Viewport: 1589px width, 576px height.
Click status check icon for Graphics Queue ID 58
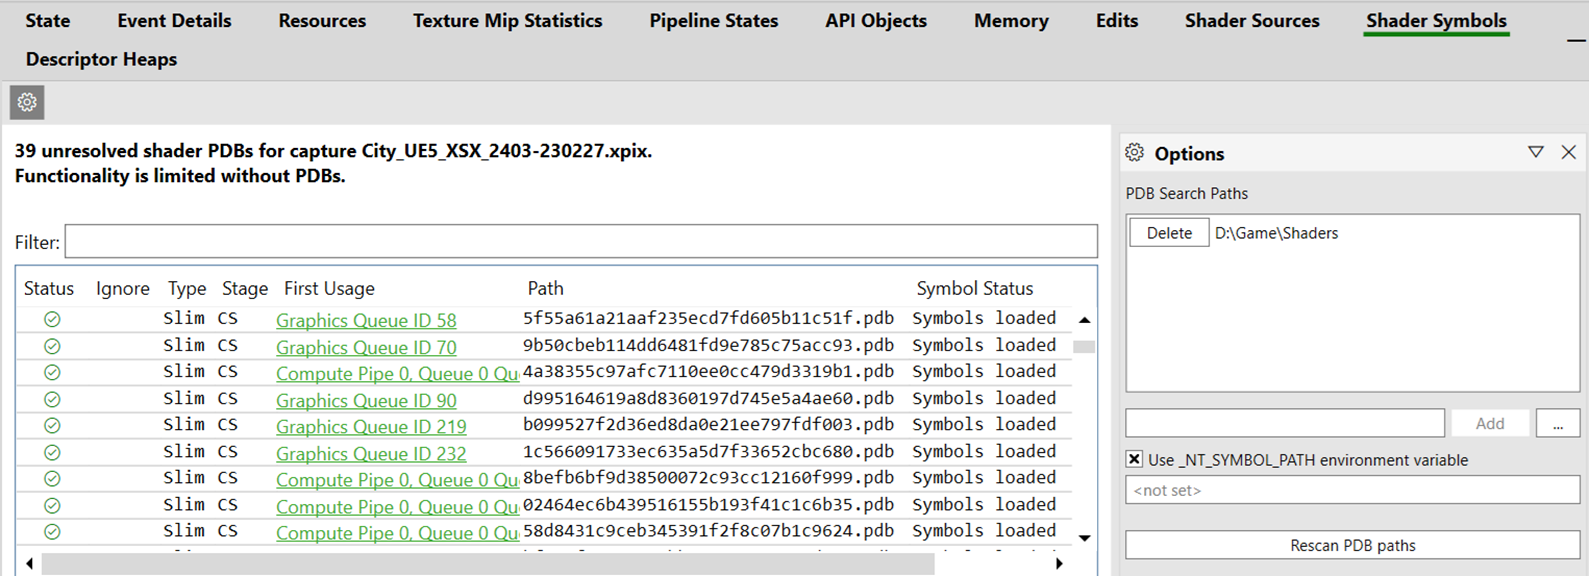(52, 319)
